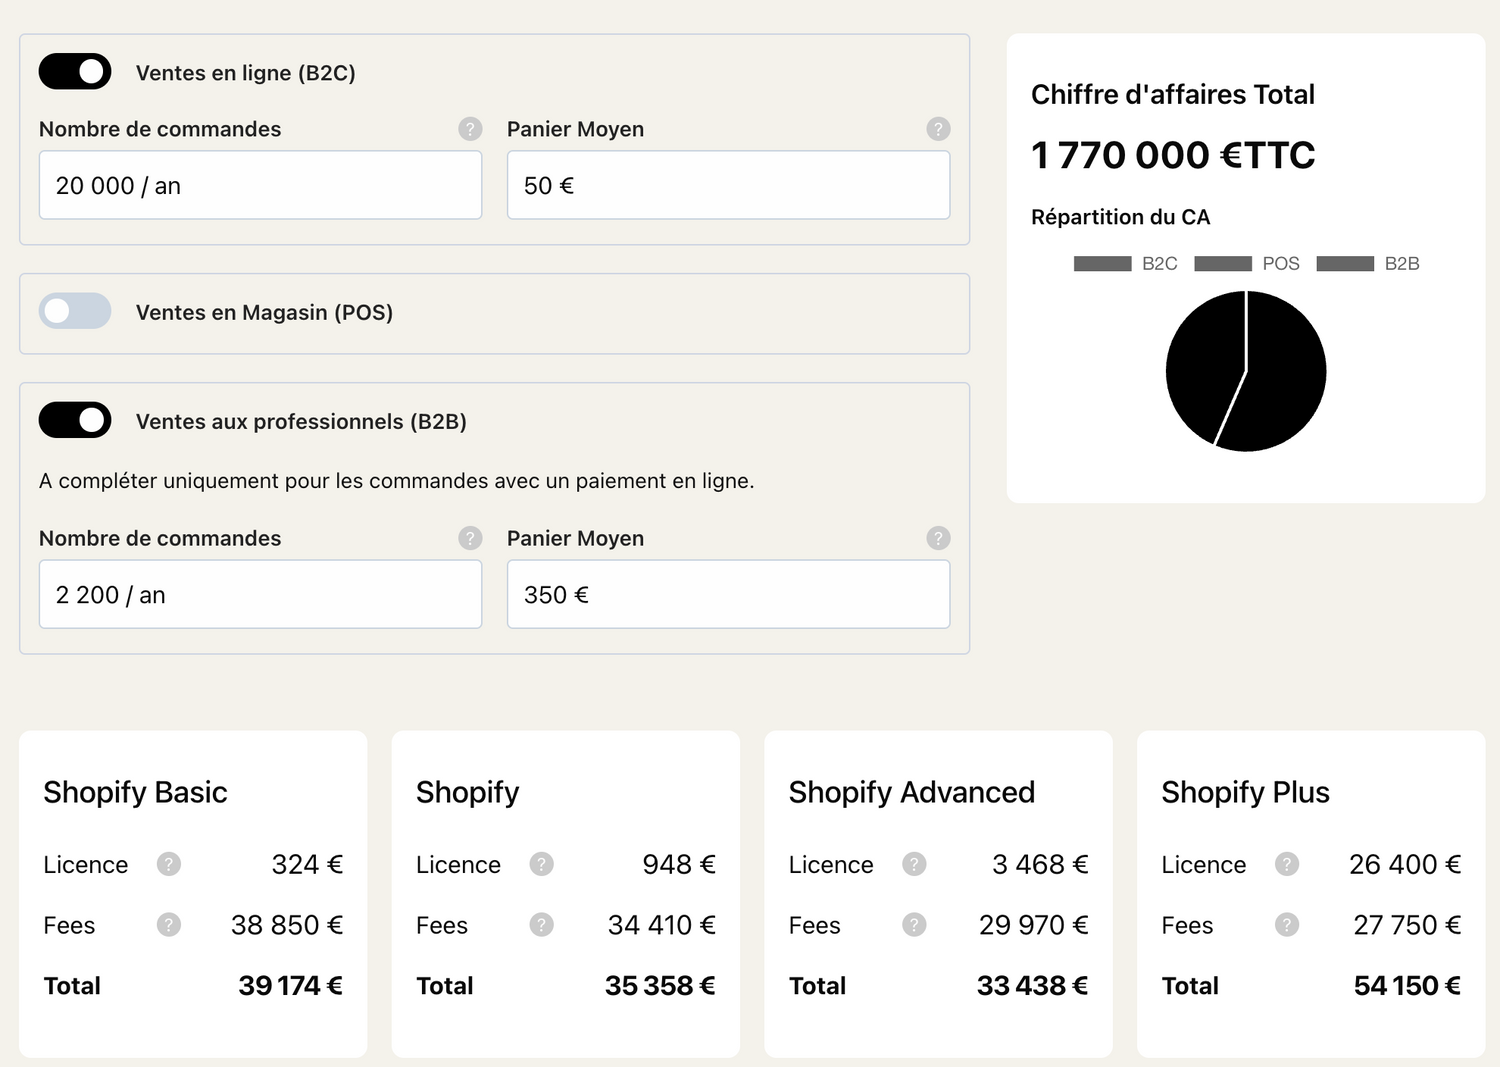Image resolution: width=1500 pixels, height=1067 pixels.
Task: Click the Fees help icon in the Shopify card
Action: coord(541,925)
